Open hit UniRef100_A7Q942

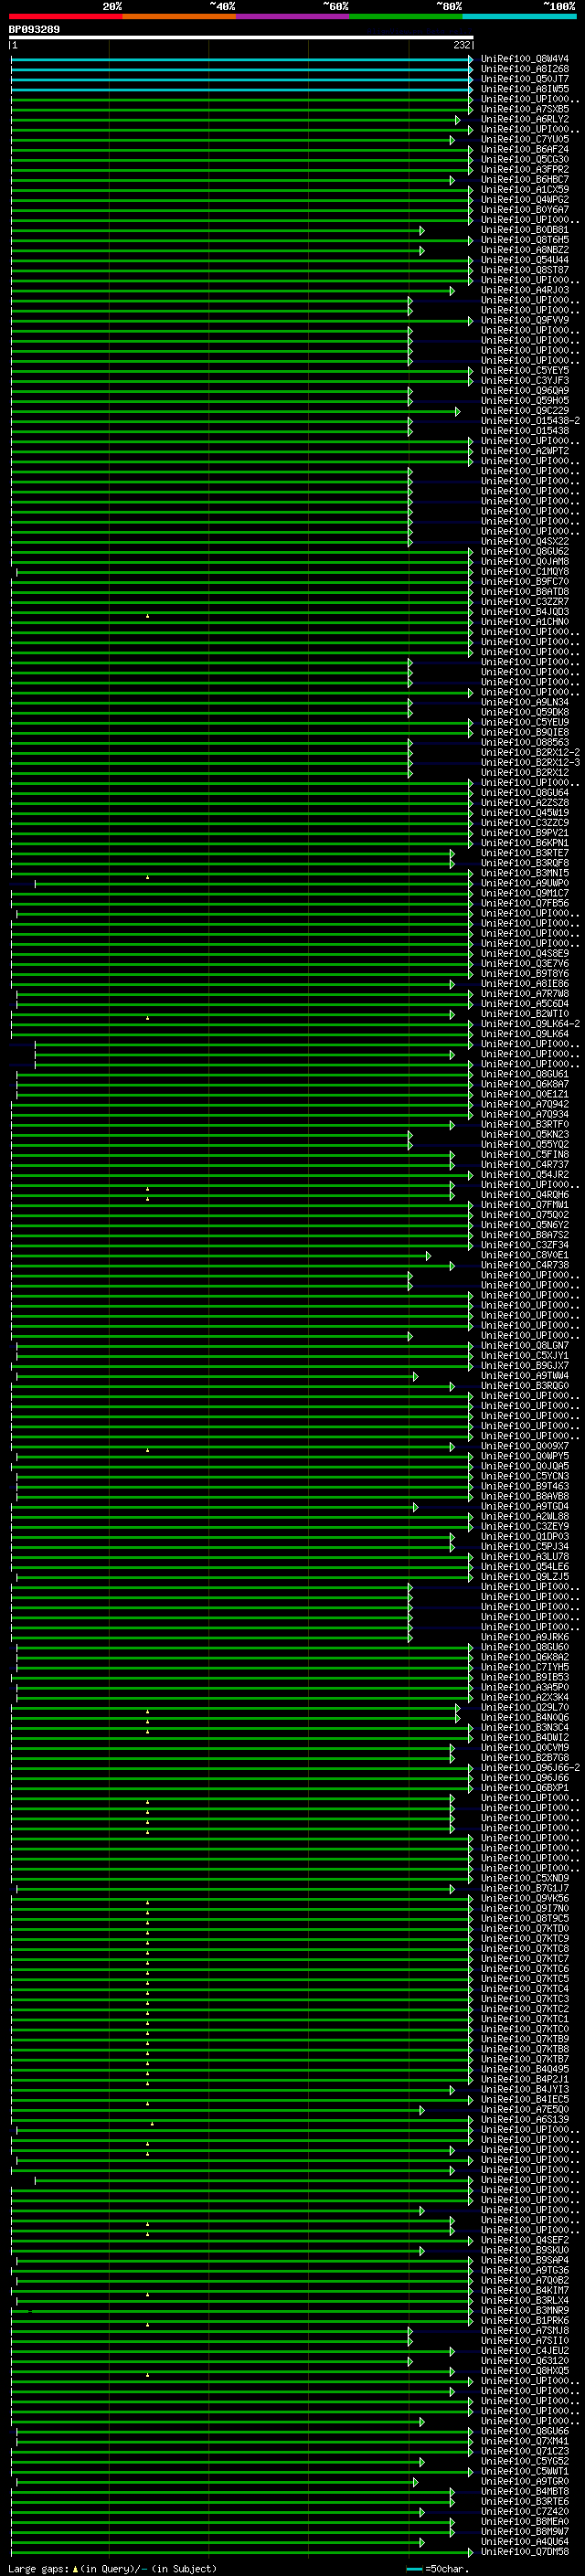(x=525, y=1104)
